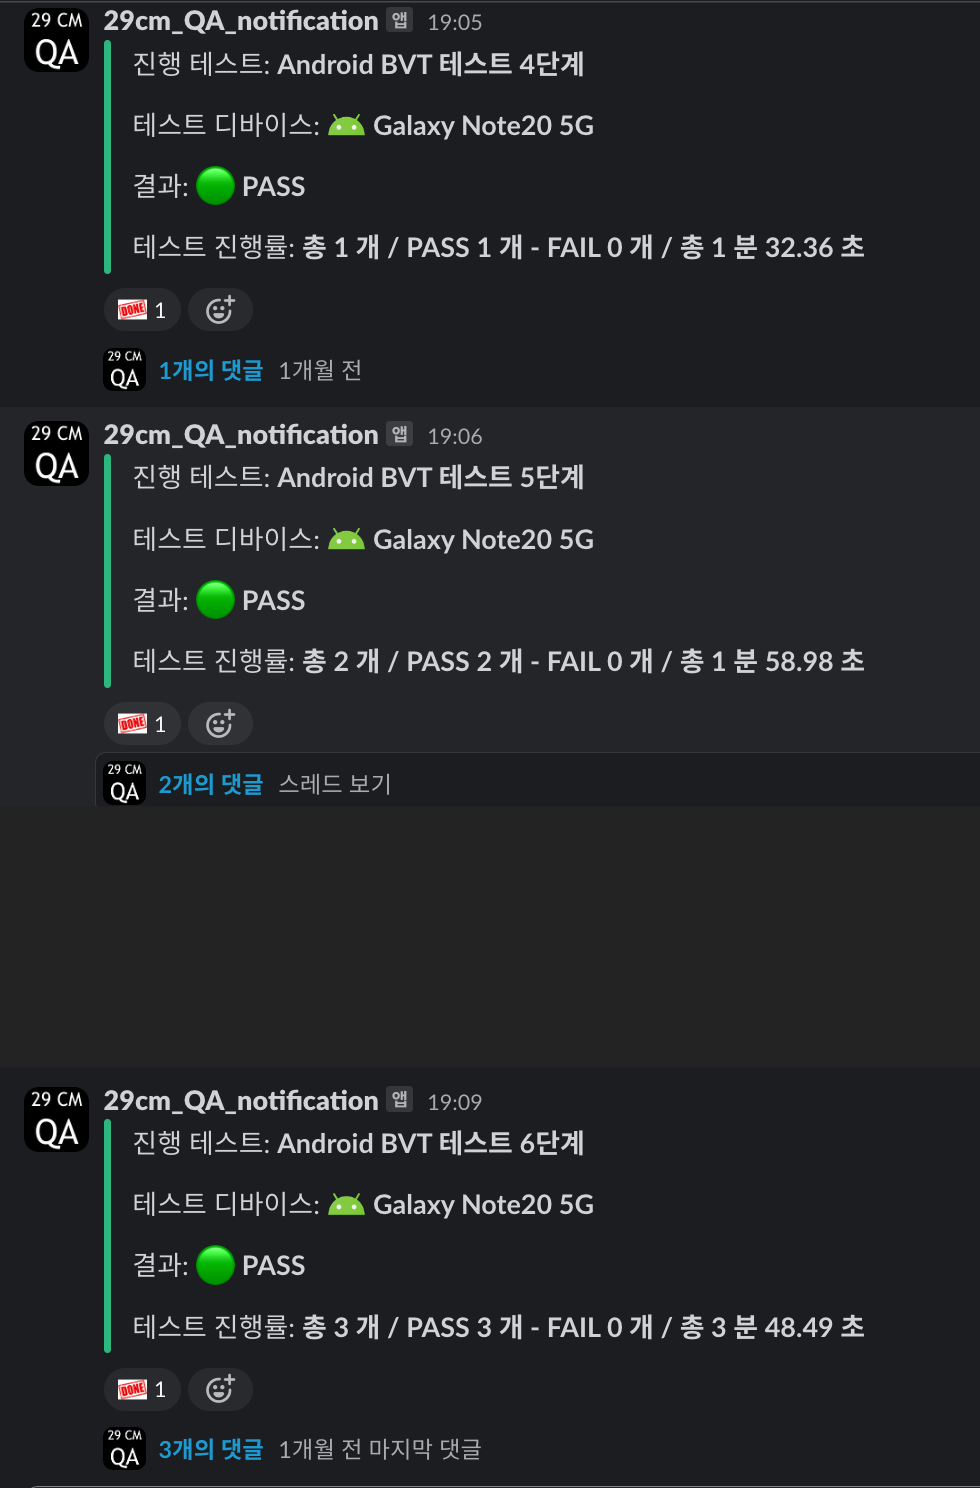The width and height of the screenshot is (980, 1488).
Task: Add a reaction to the 6단계 test message
Action: point(220,1389)
